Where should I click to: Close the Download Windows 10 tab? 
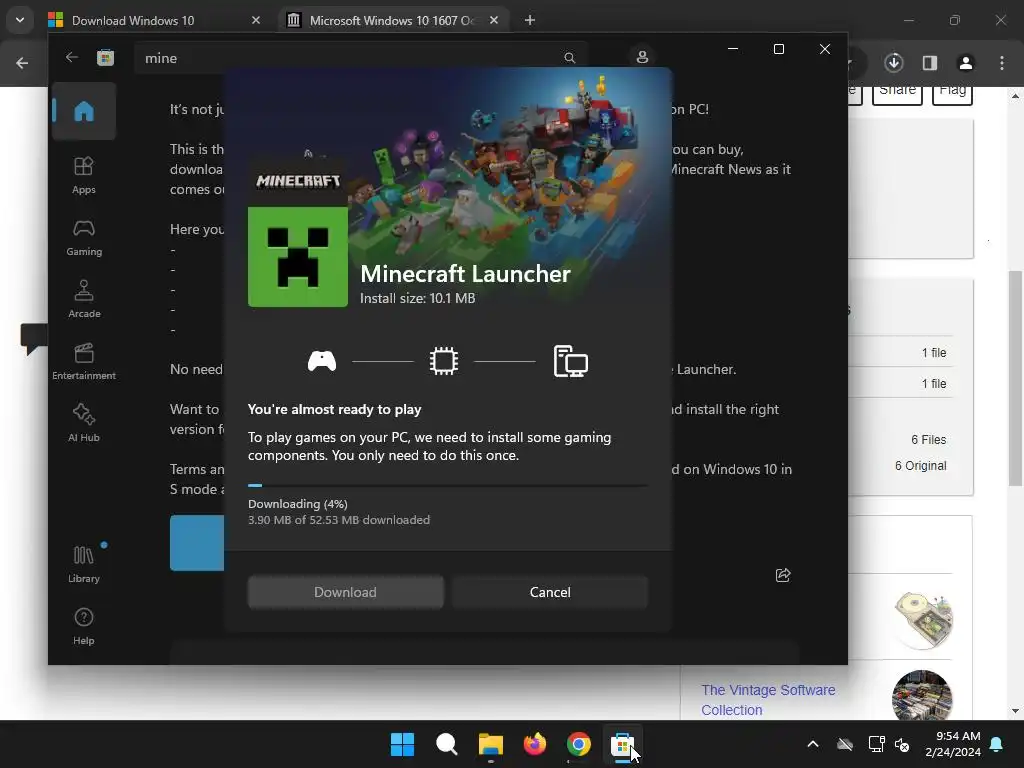[256, 20]
